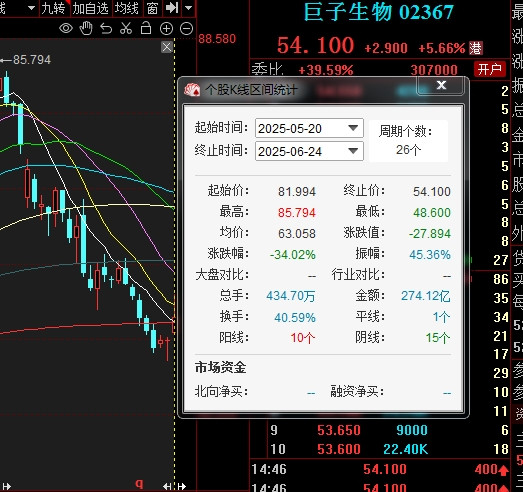Select the hand pan tool
Screen dimensions: 523x492
tap(86, 28)
